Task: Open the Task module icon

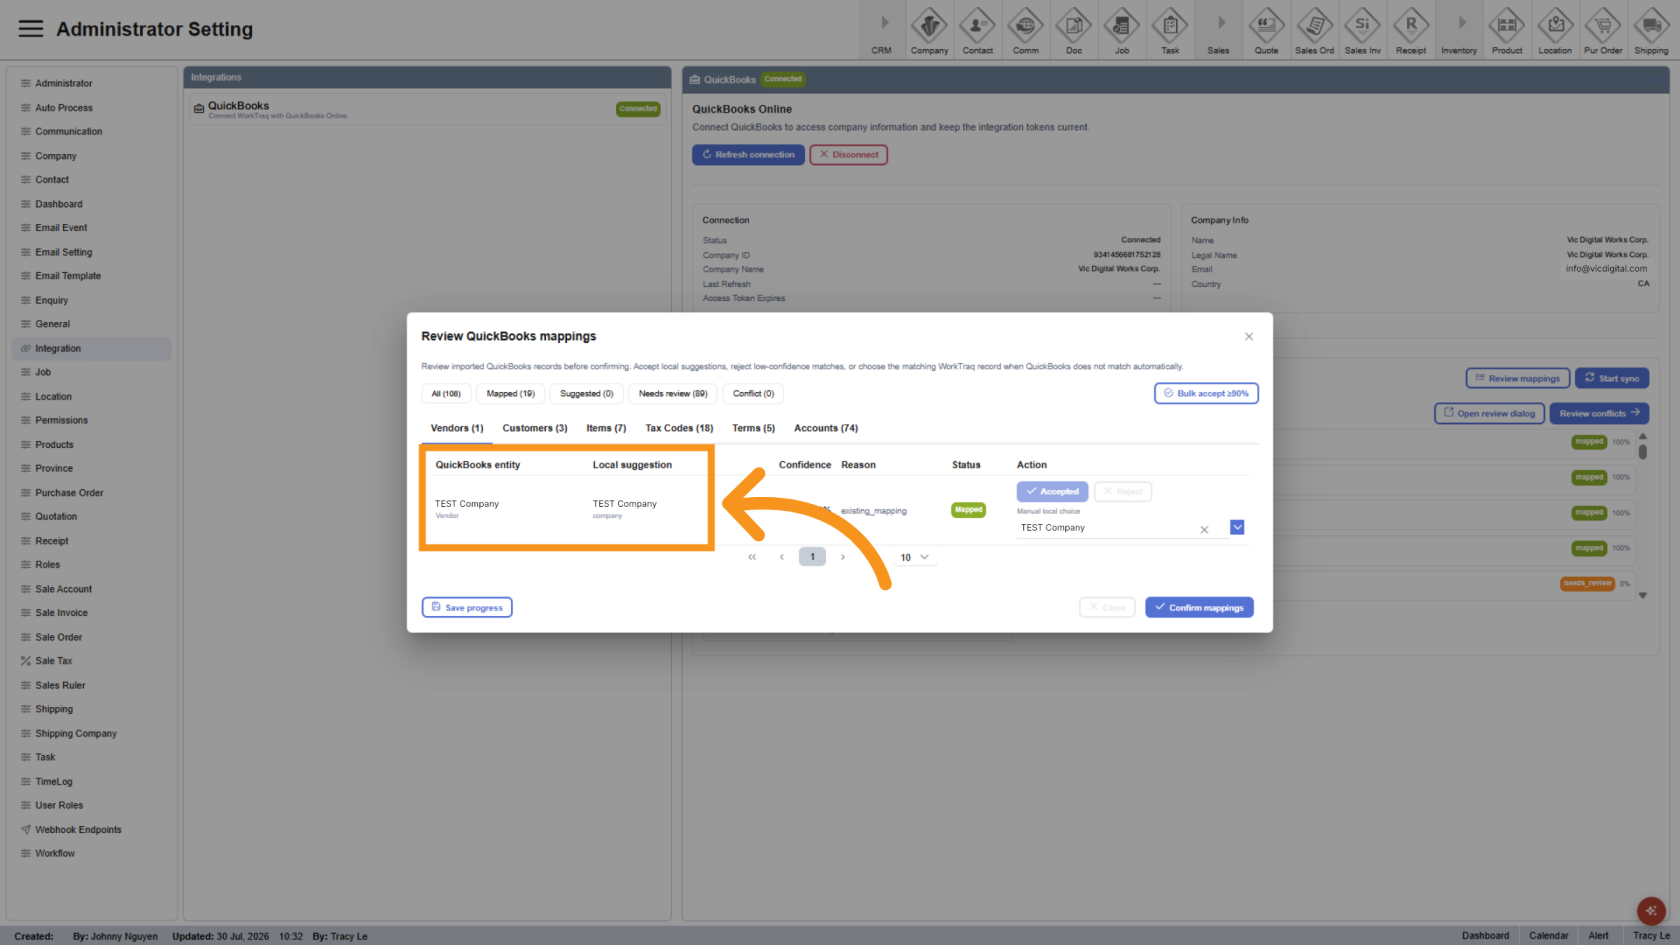Action: [1170, 30]
